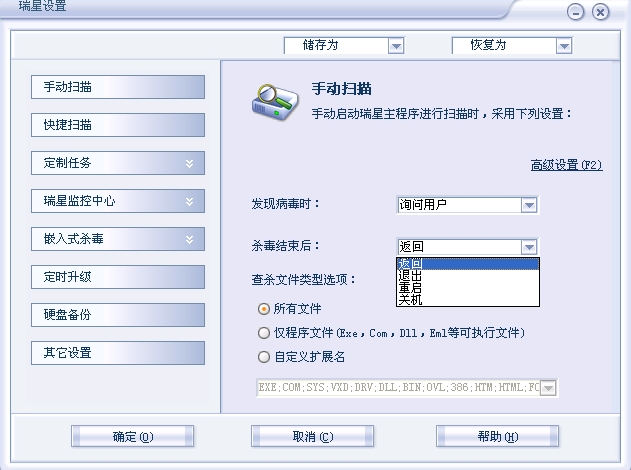Switch to 快捷扫描 settings page
Image resolution: width=631 pixels, height=470 pixels.
(118, 125)
